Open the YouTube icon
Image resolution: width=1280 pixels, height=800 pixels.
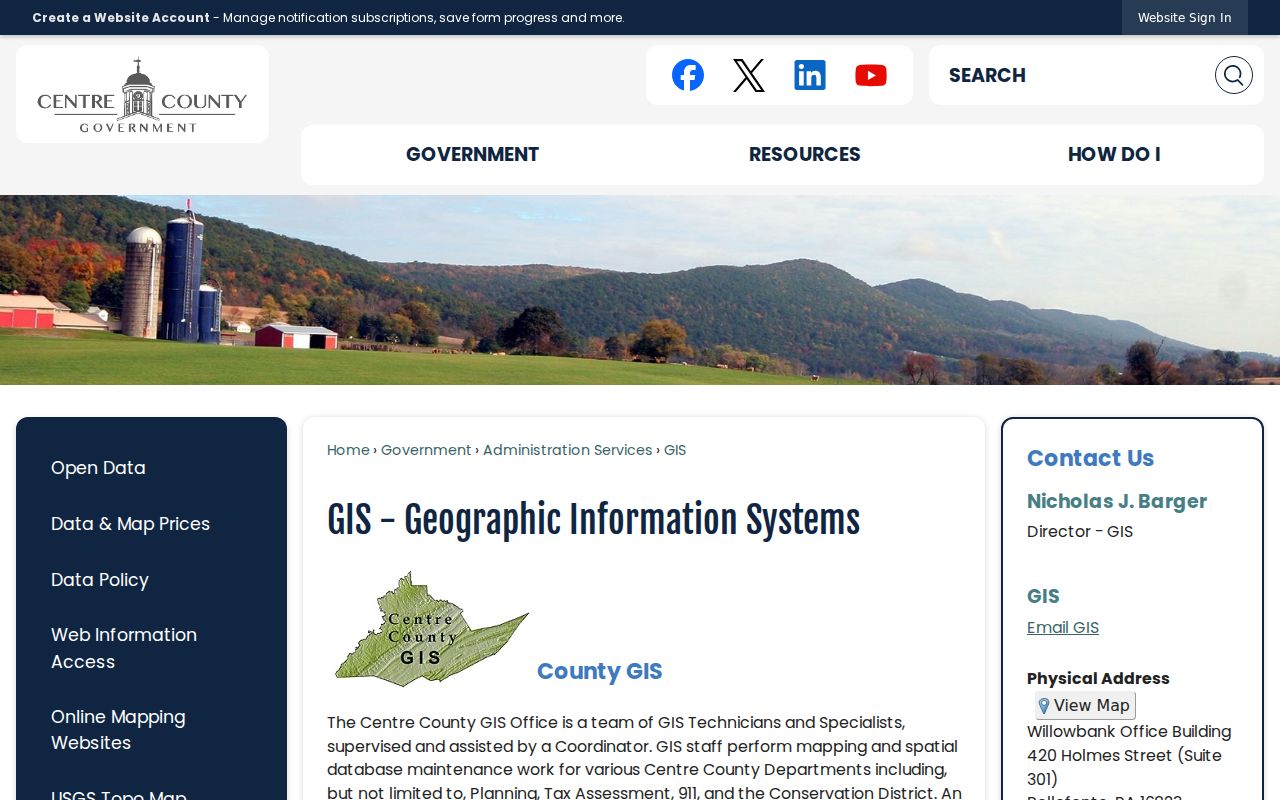(871, 75)
